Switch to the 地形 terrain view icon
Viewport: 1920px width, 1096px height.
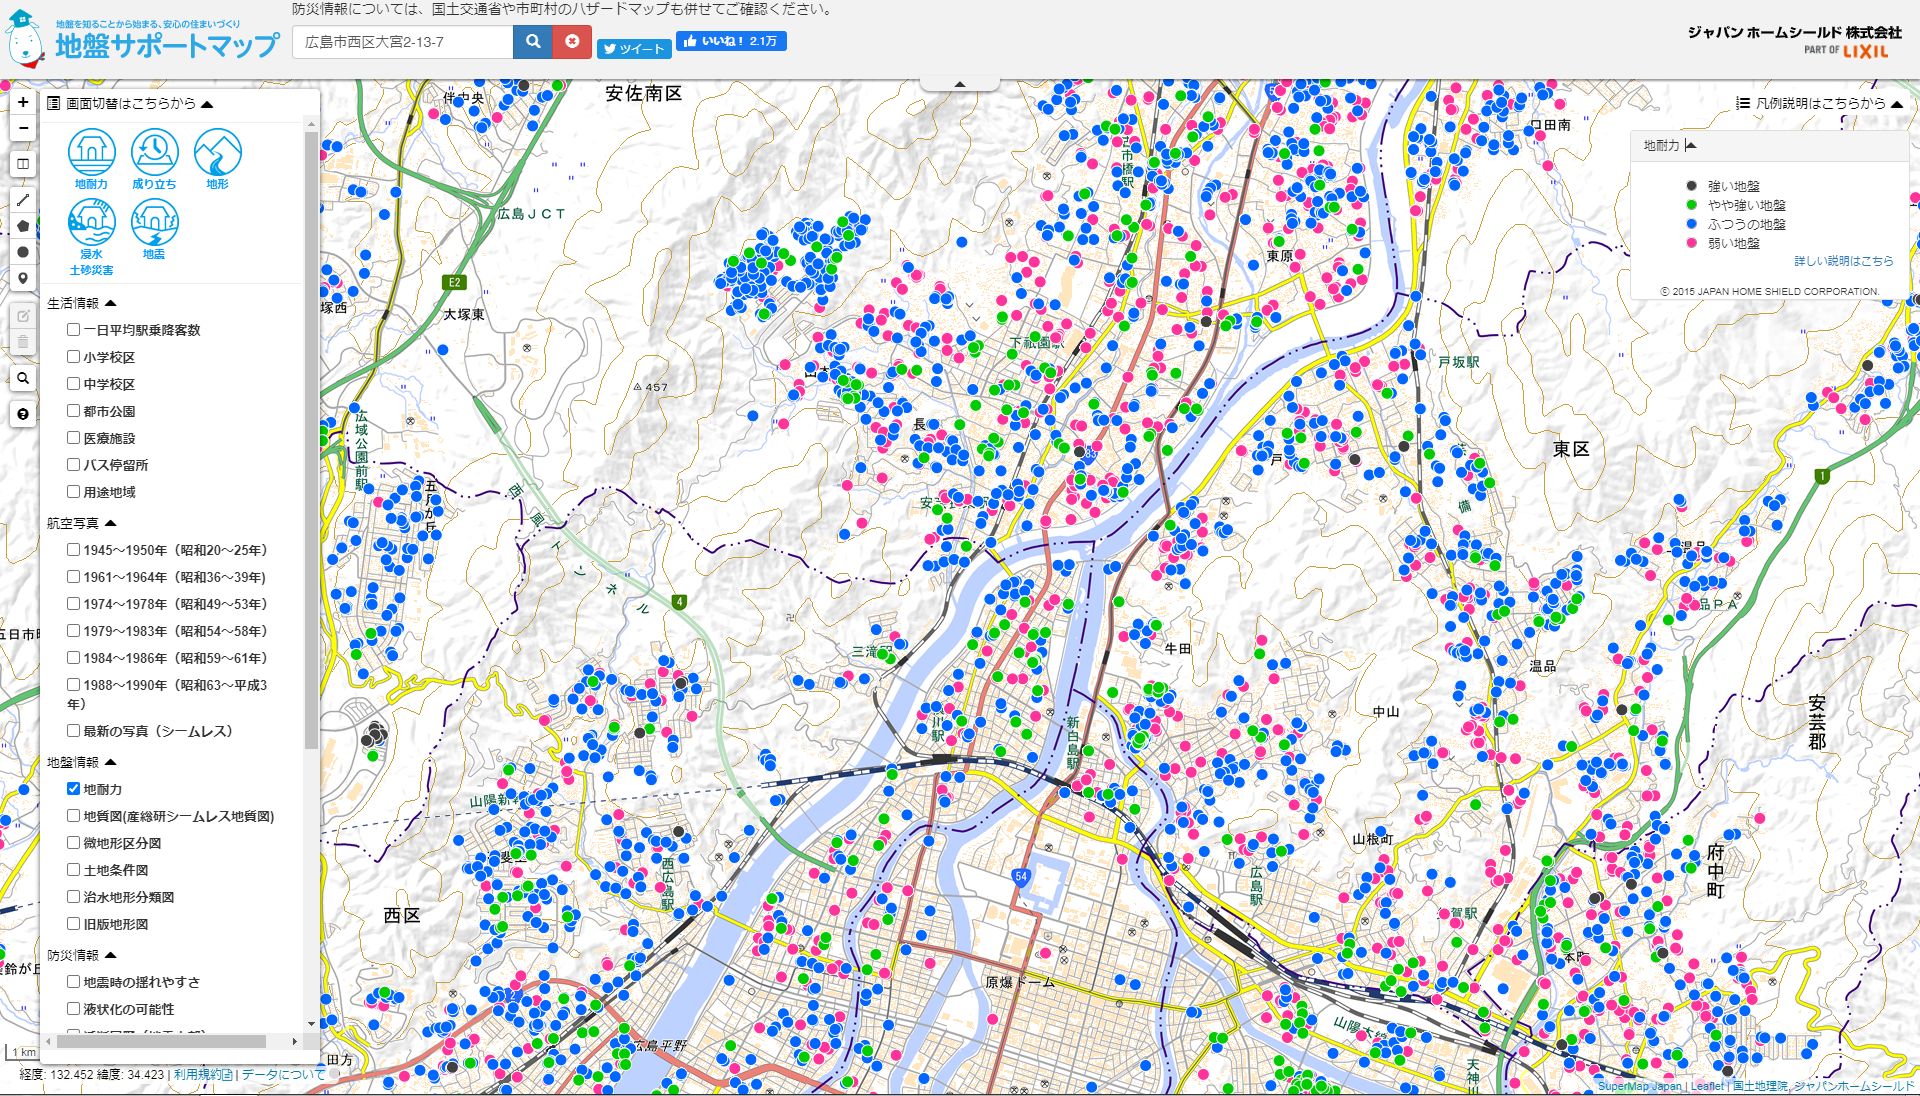click(217, 153)
